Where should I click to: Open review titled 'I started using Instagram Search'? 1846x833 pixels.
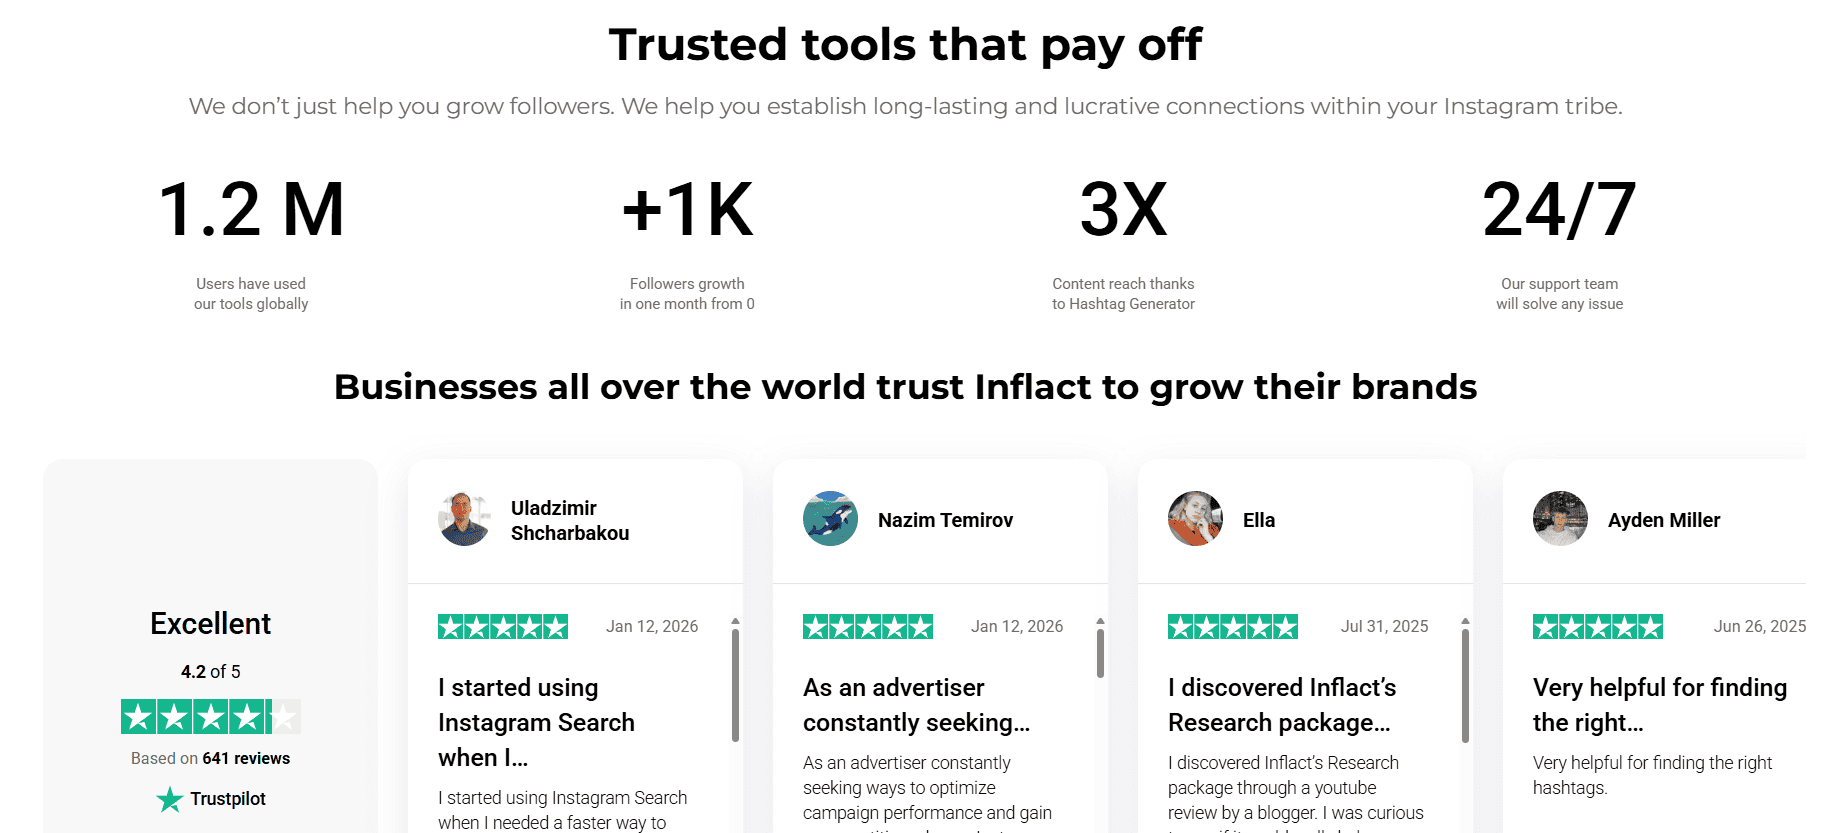[536, 722]
